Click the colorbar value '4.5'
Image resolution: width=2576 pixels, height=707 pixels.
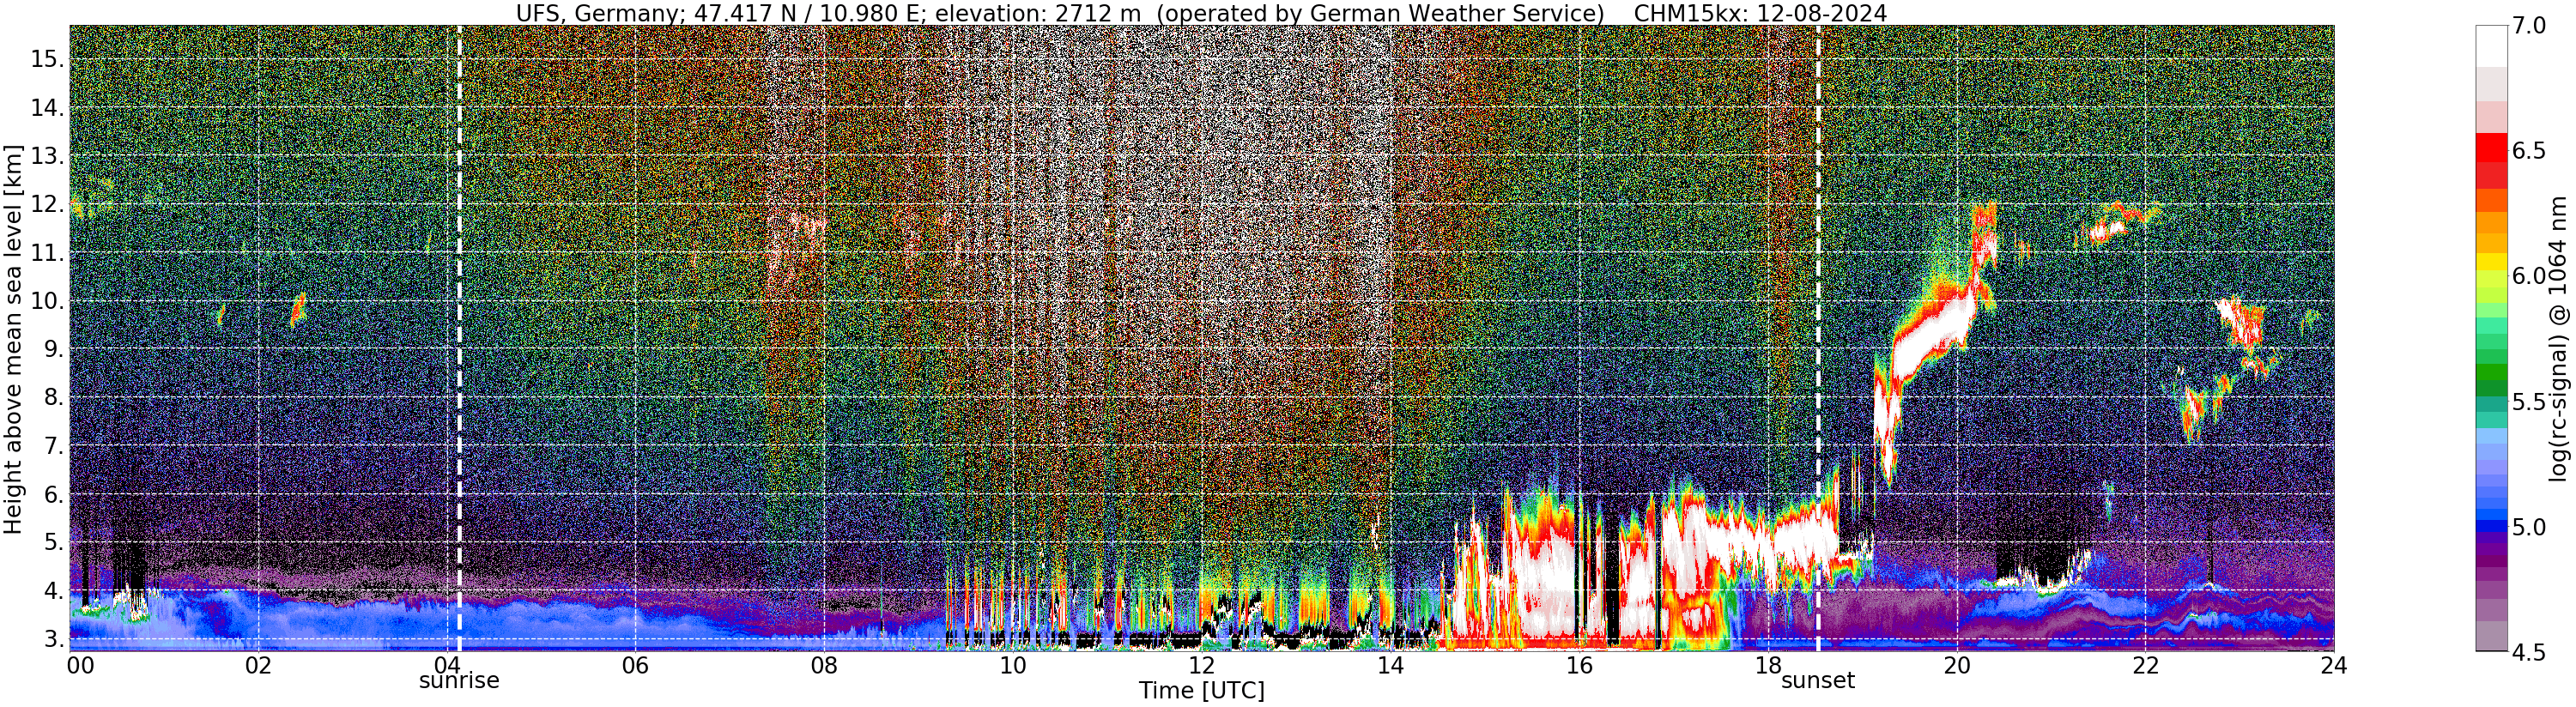click(2529, 652)
